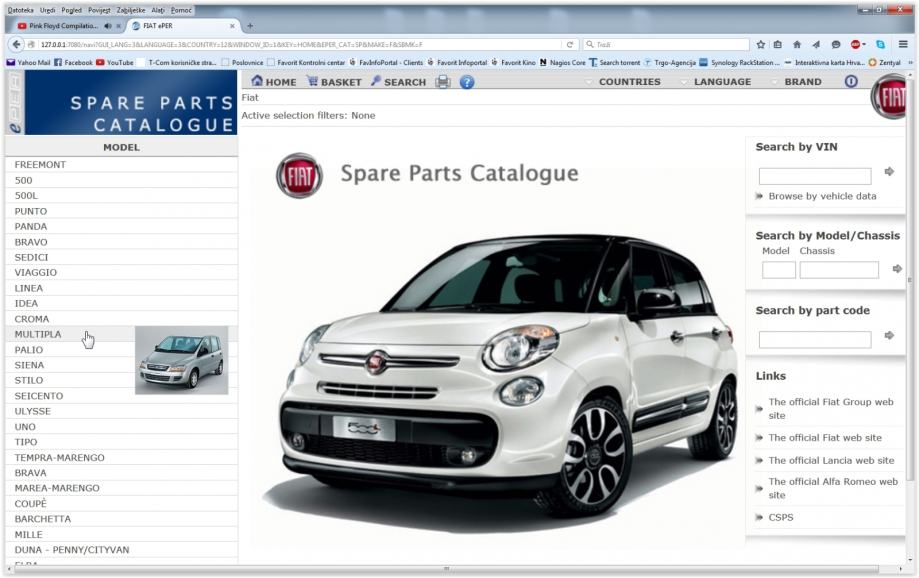Open The official Lancia web site link
The image size is (919, 578).
[x=831, y=460]
